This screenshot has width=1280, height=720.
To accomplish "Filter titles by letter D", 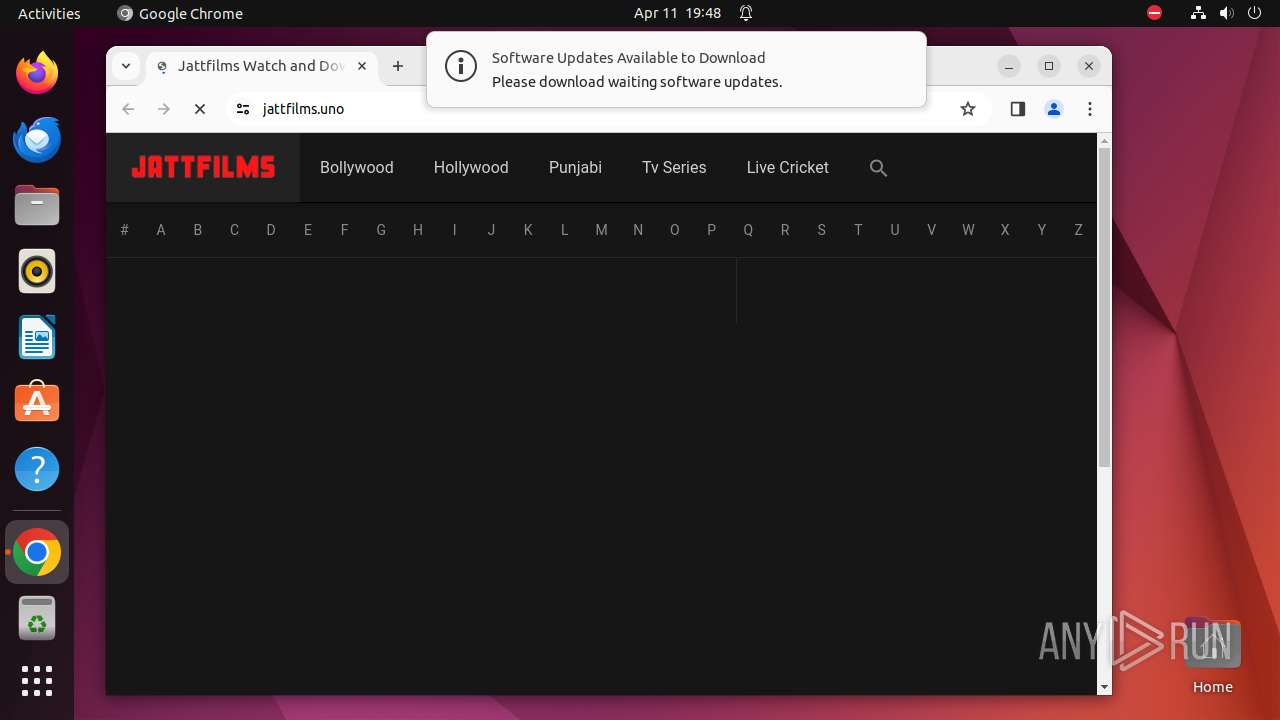I will (x=271, y=230).
